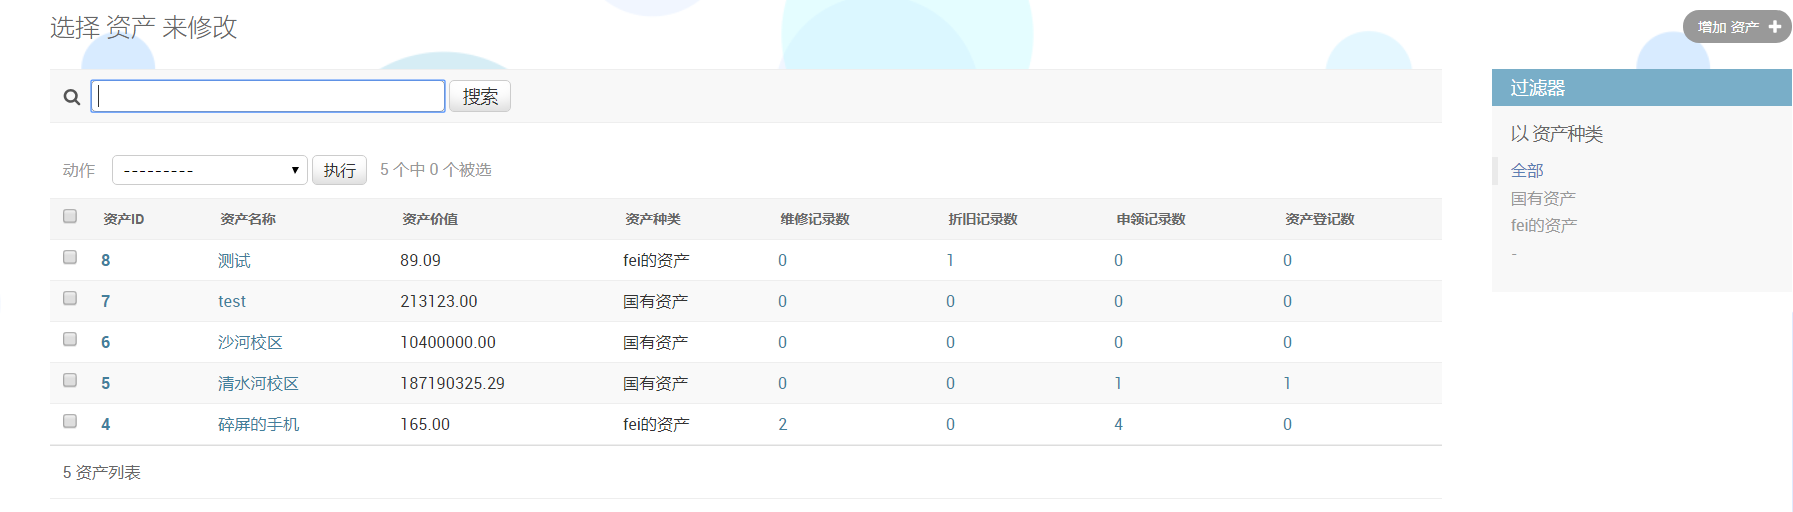Click the 资产登记数 column header
This screenshot has width=1793, height=512.
point(1320,219)
